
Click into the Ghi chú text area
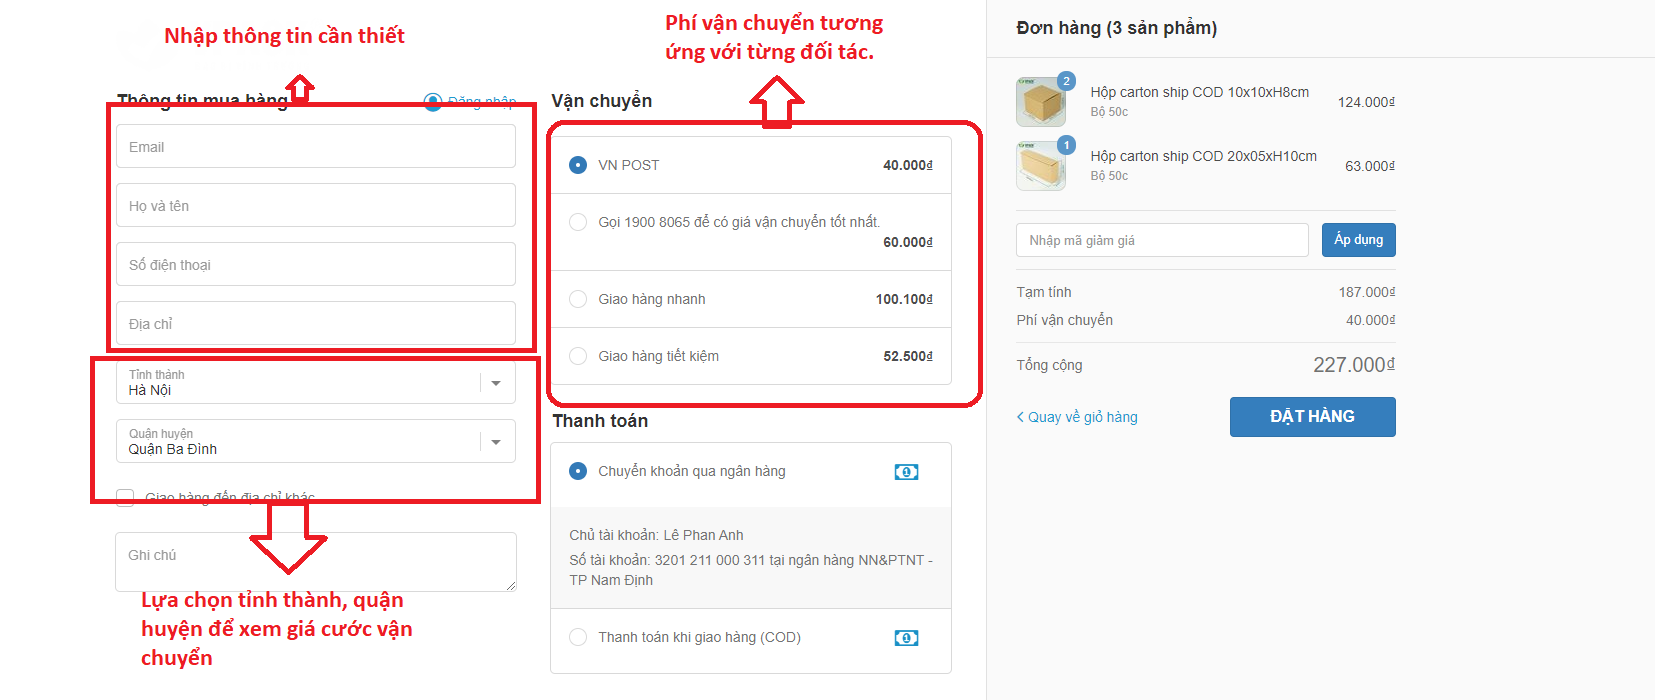(315, 561)
